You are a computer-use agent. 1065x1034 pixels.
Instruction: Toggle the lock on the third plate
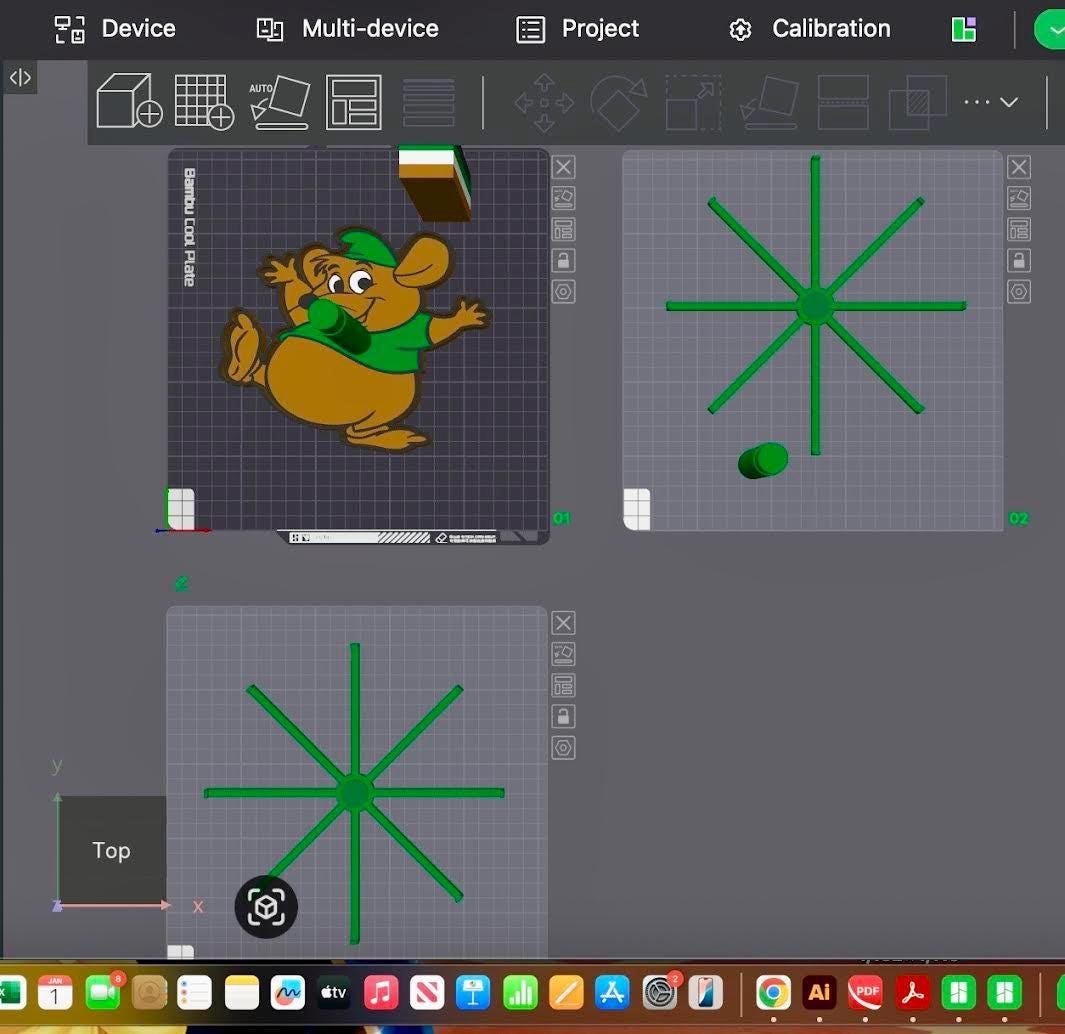[x=563, y=717]
